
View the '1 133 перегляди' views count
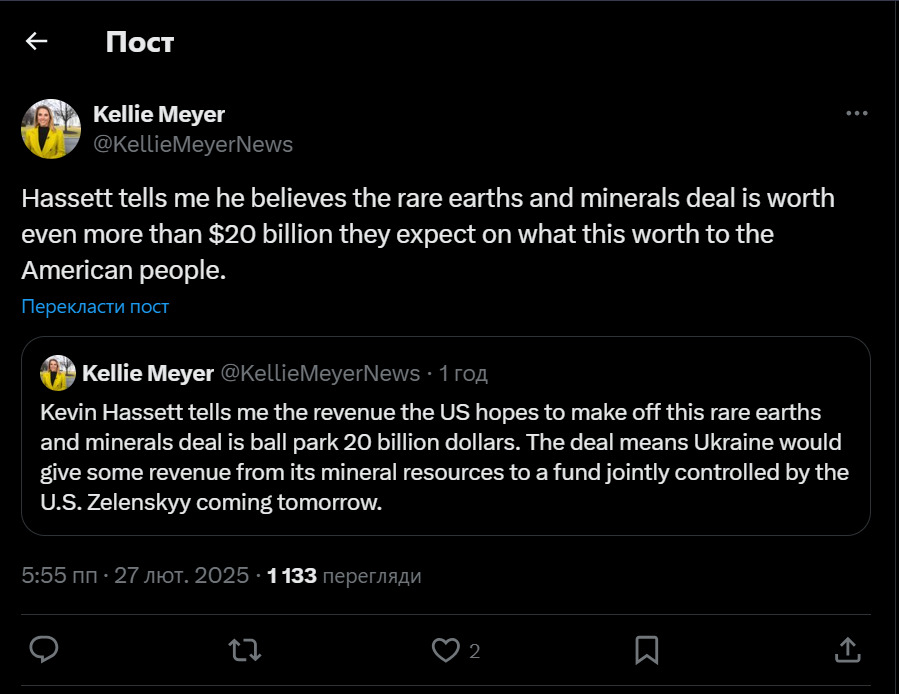click(x=344, y=575)
